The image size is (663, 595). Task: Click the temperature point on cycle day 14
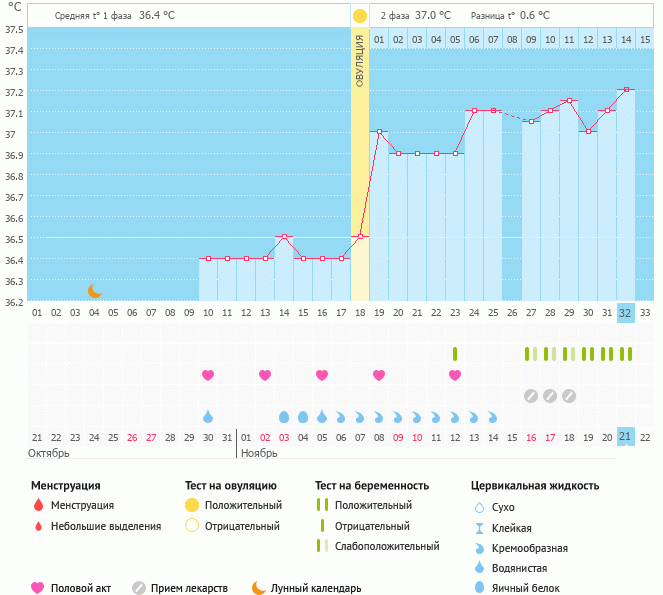click(284, 237)
